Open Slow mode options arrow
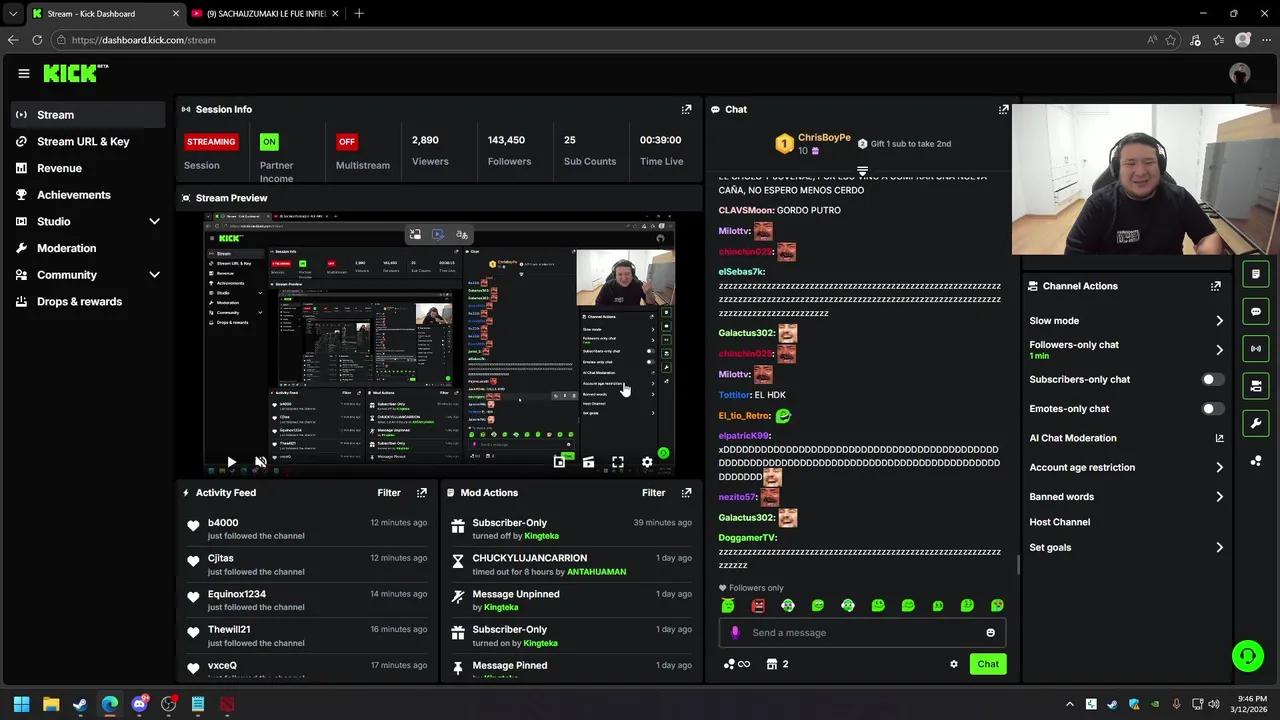The image size is (1280, 720). pos(1219,321)
